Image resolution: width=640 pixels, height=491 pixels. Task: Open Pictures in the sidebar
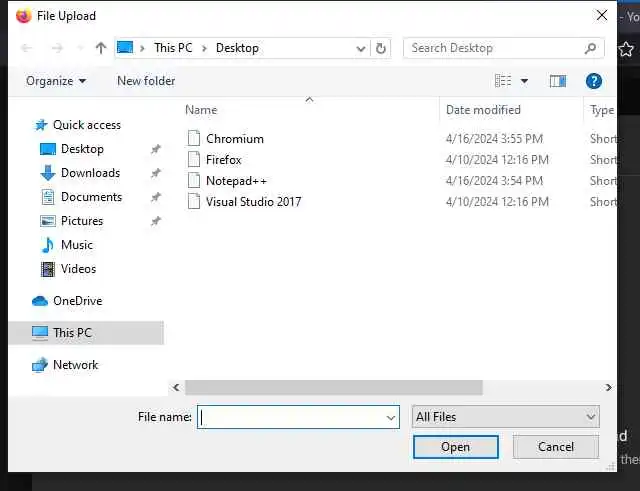pyautogui.click(x=82, y=221)
